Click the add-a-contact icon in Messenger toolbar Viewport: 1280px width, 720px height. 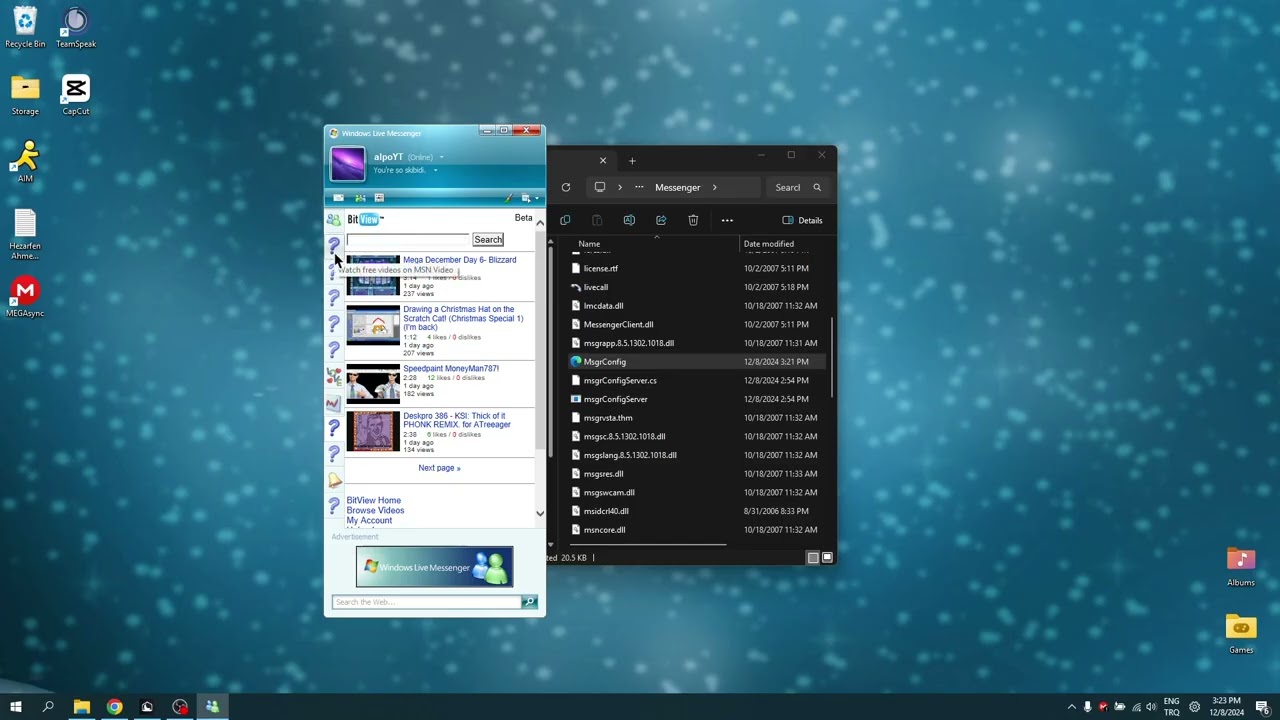[x=360, y=198]
